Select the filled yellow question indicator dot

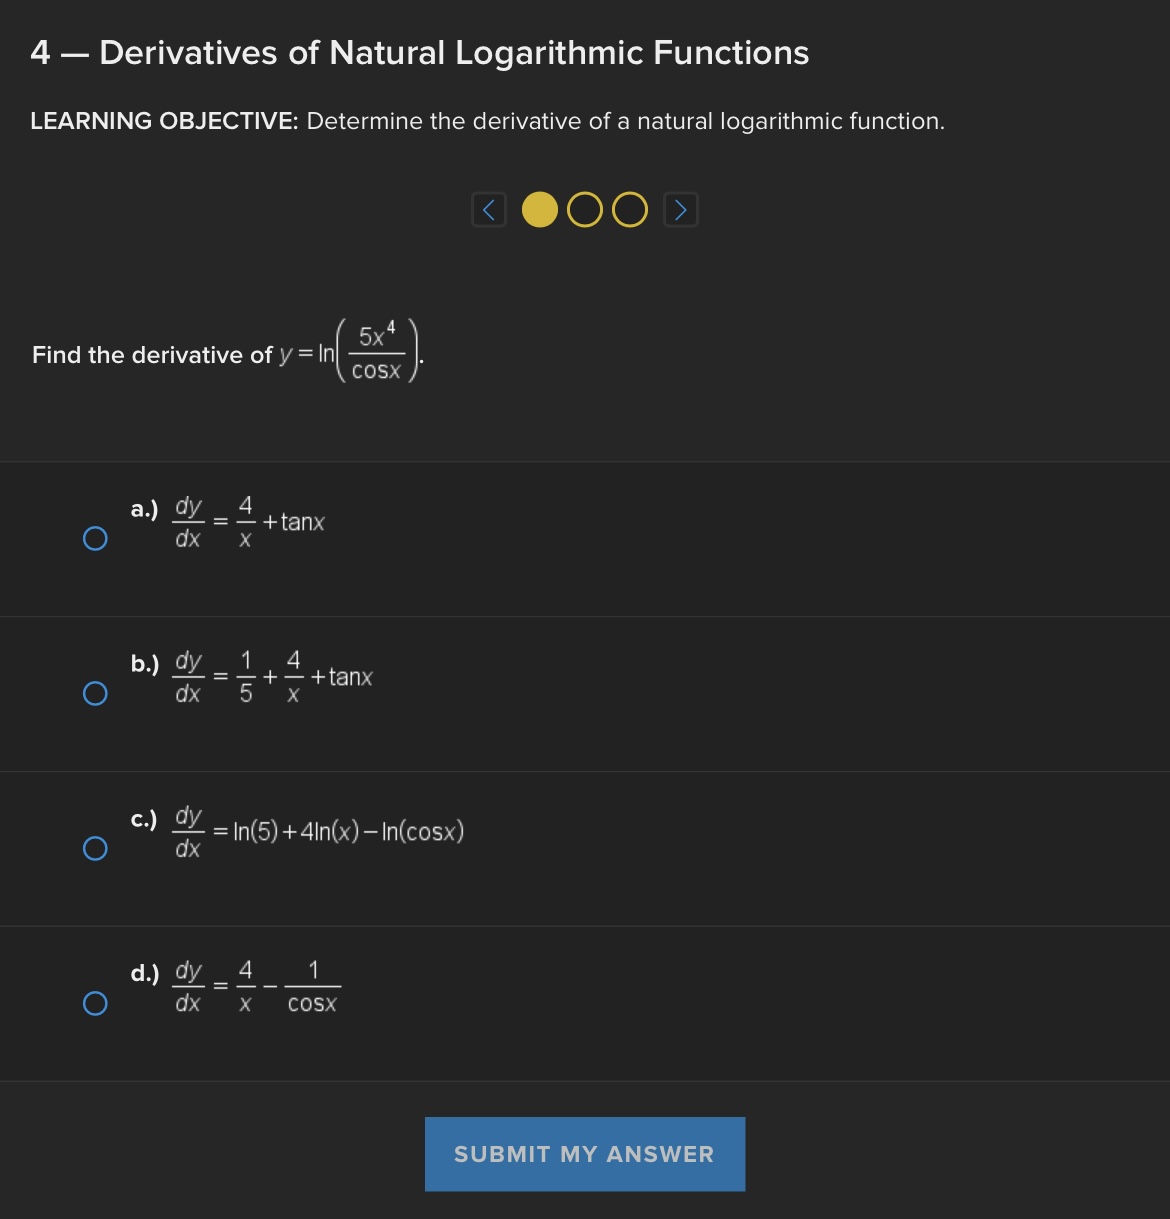coord(539,209)
